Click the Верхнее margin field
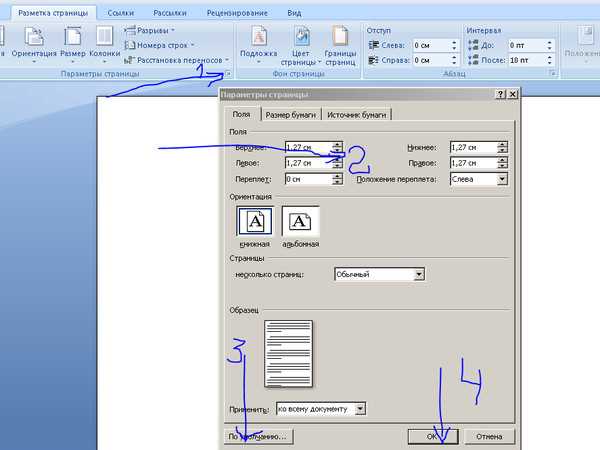Image resolution: width=600 pixels, height=450 pixels. (308, 147)
